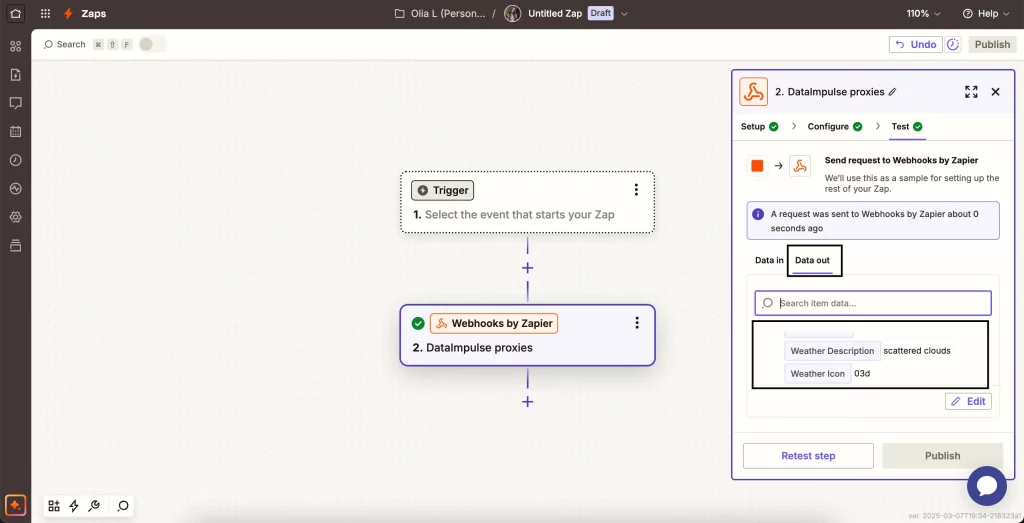Select the Test tab
Viewport: 1024px width, 523px height.
point(907,127)
